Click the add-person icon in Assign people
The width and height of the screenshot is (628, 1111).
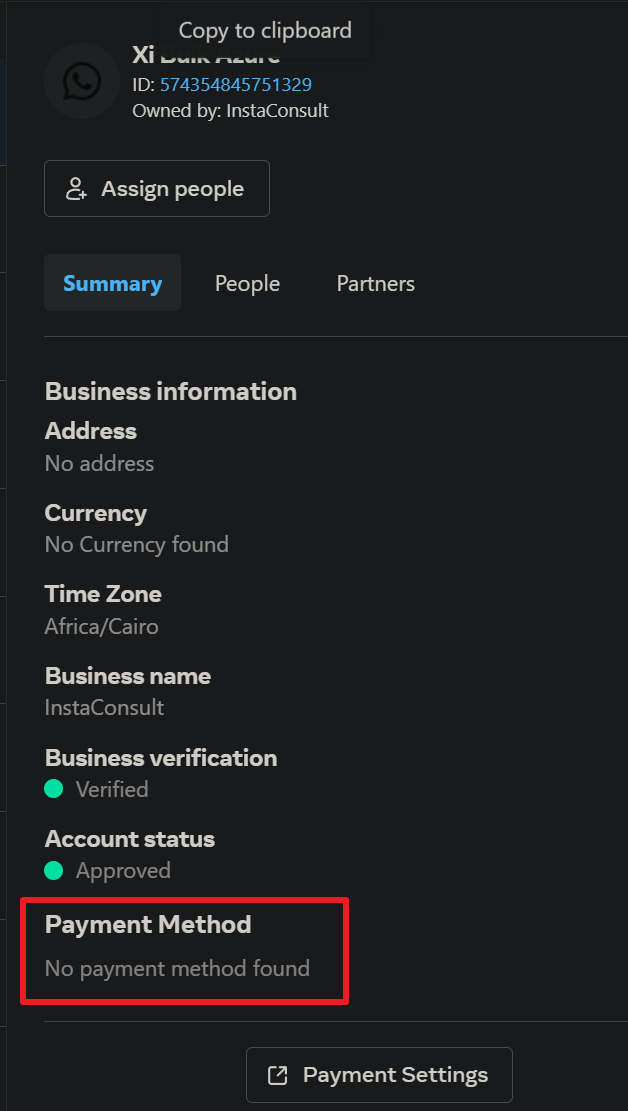[x=76, y=188]
